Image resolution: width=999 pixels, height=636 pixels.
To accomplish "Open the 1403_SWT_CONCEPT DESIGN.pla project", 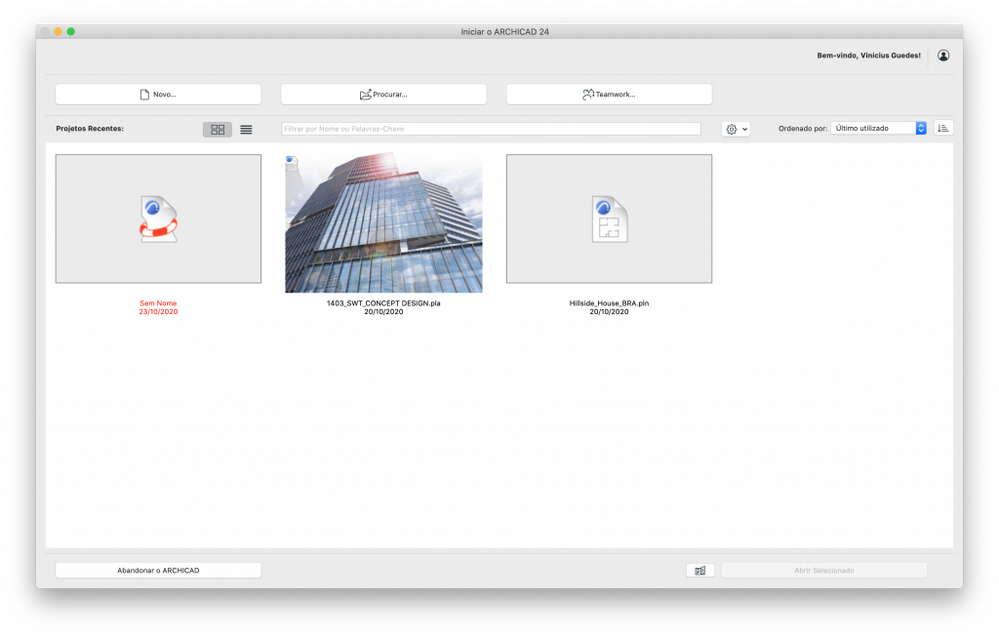I will click(x=384, y=221).
